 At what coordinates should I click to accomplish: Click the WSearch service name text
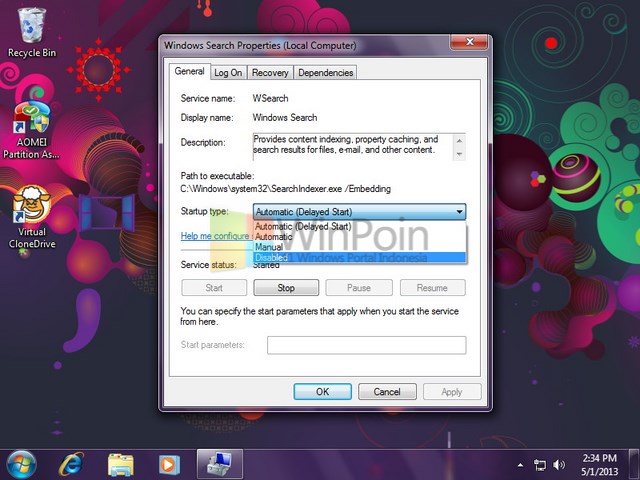[x=270, y=98]
